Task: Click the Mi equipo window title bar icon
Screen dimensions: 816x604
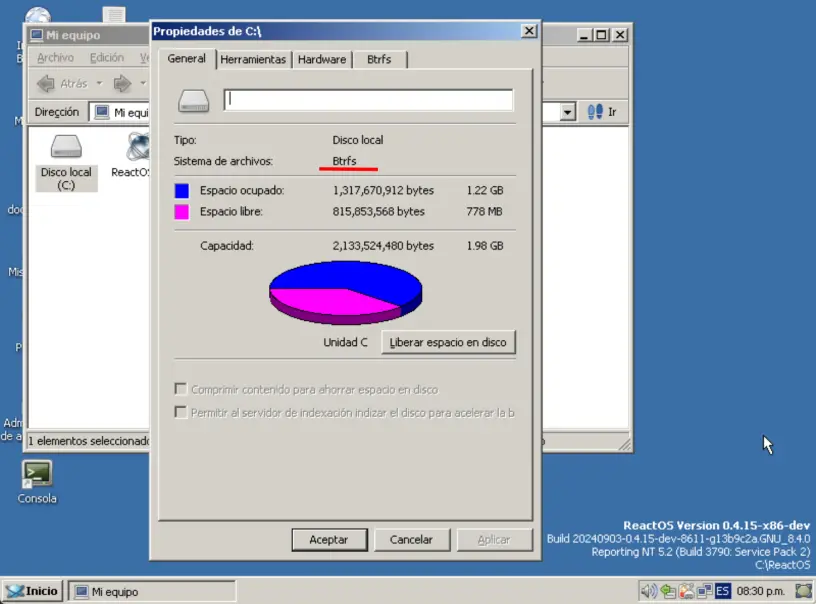Action: tap(36, 35)
